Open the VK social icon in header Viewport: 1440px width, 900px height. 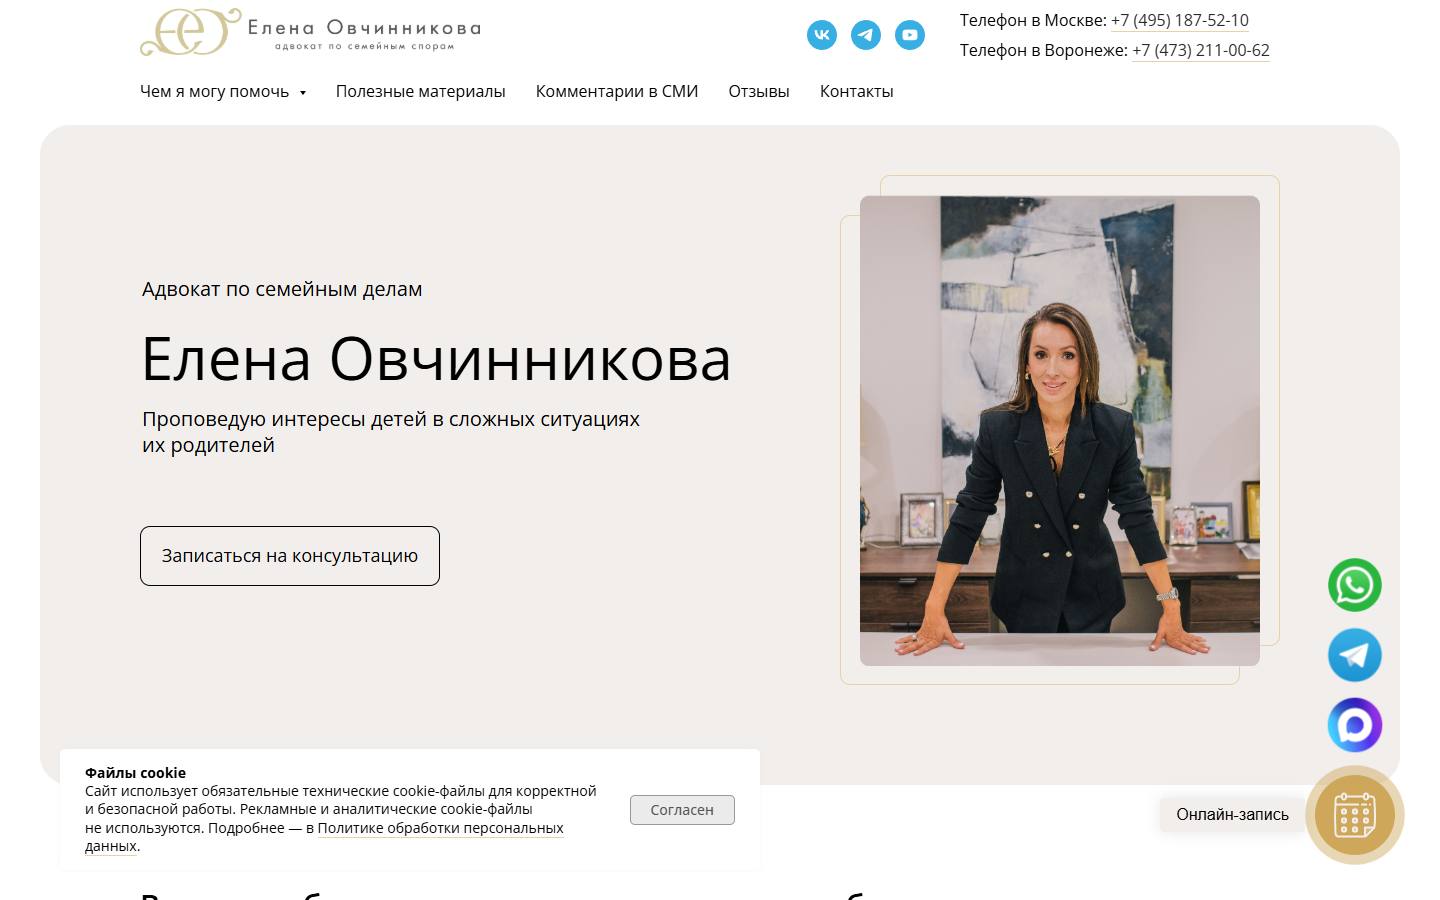pyautogui.click(x=822, y=35)
